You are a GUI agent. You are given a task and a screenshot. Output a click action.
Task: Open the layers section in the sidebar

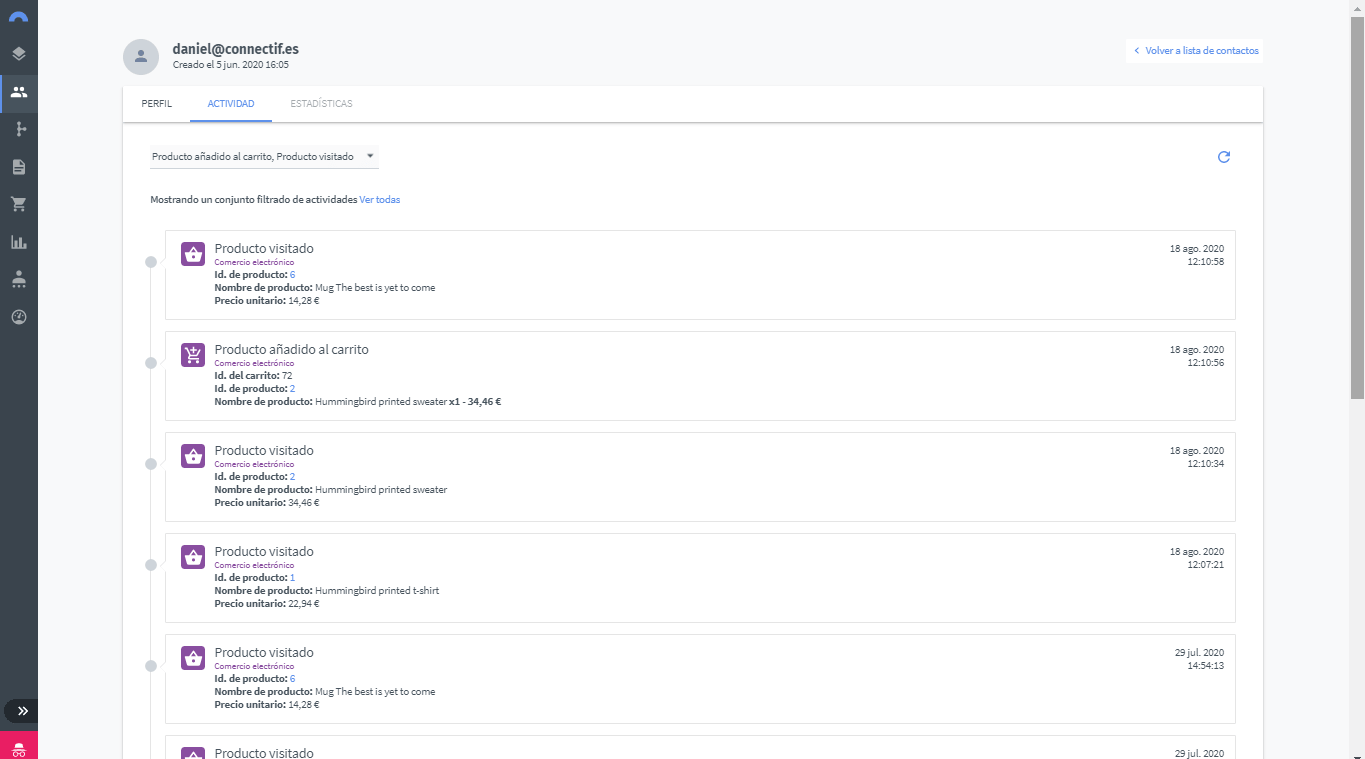tap(19, 54)
